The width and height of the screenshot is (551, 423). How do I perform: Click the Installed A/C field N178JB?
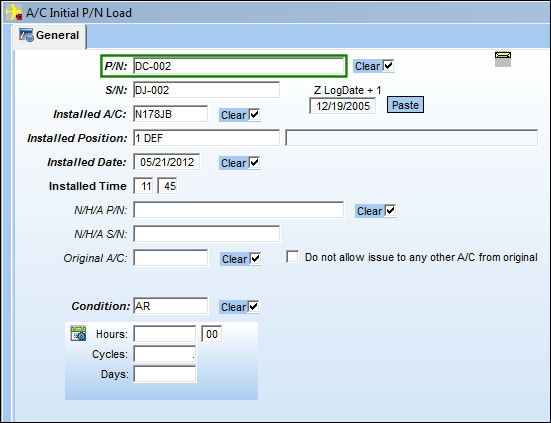point(170,114)
